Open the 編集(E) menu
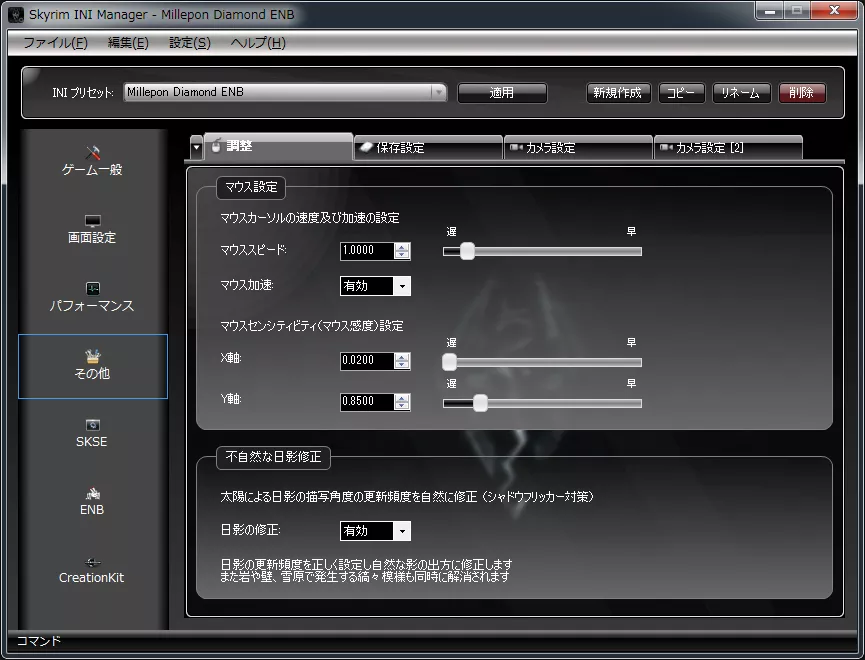 128,43
